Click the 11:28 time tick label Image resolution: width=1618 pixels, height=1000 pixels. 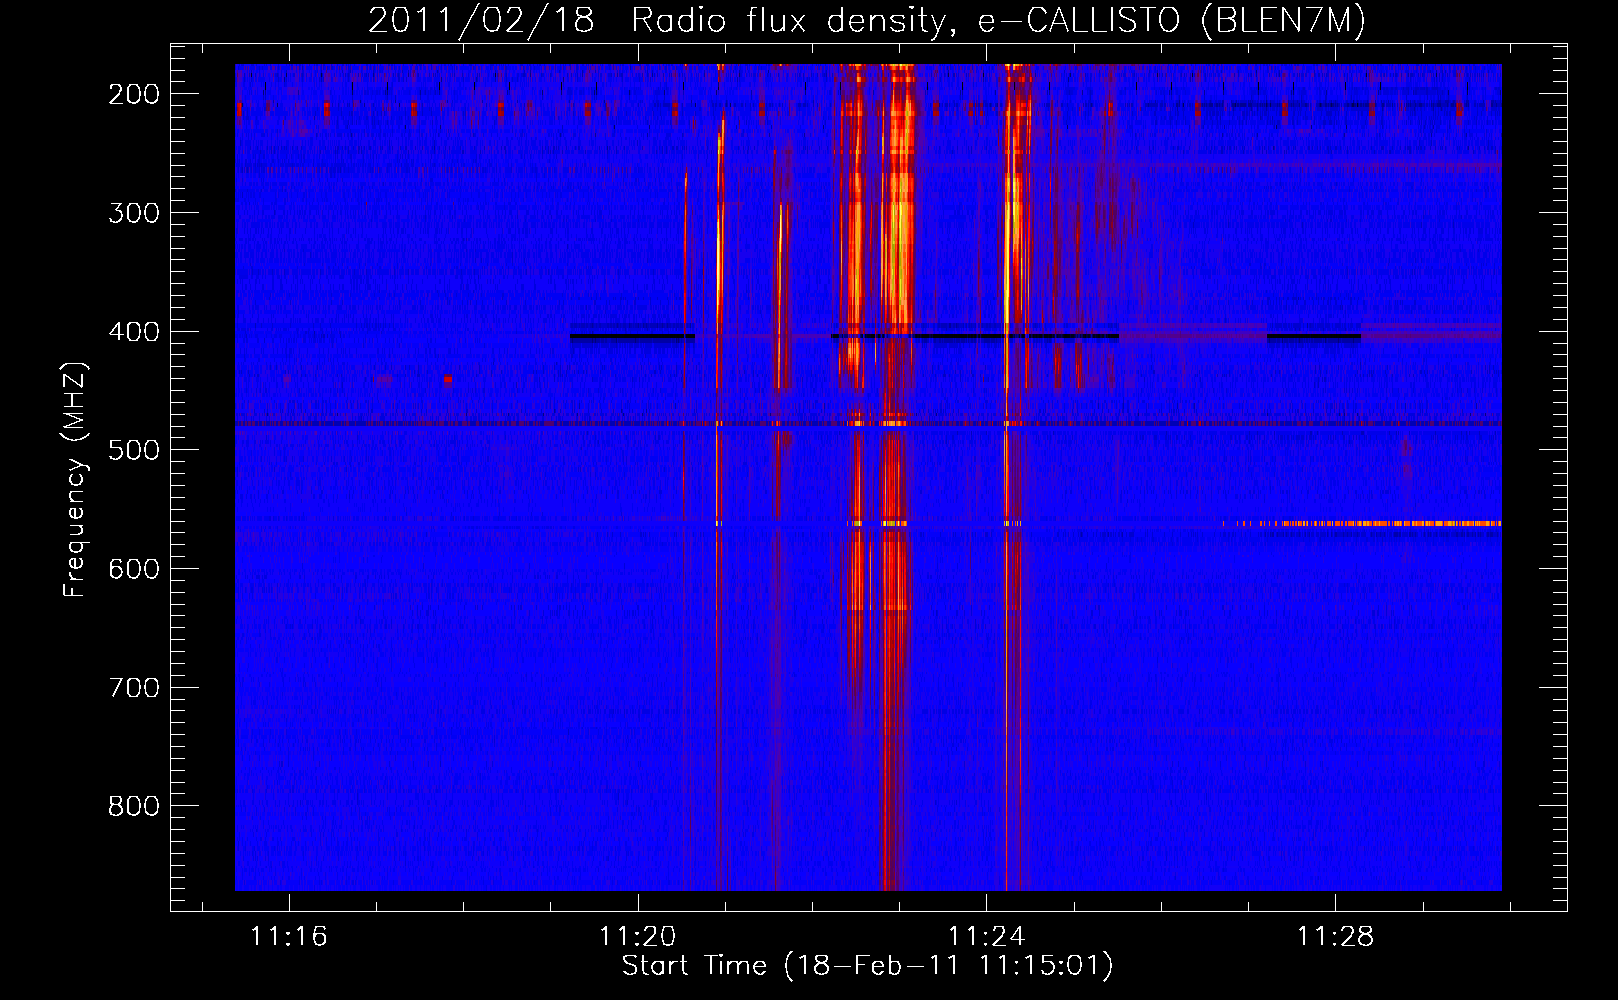(1336, 936)
